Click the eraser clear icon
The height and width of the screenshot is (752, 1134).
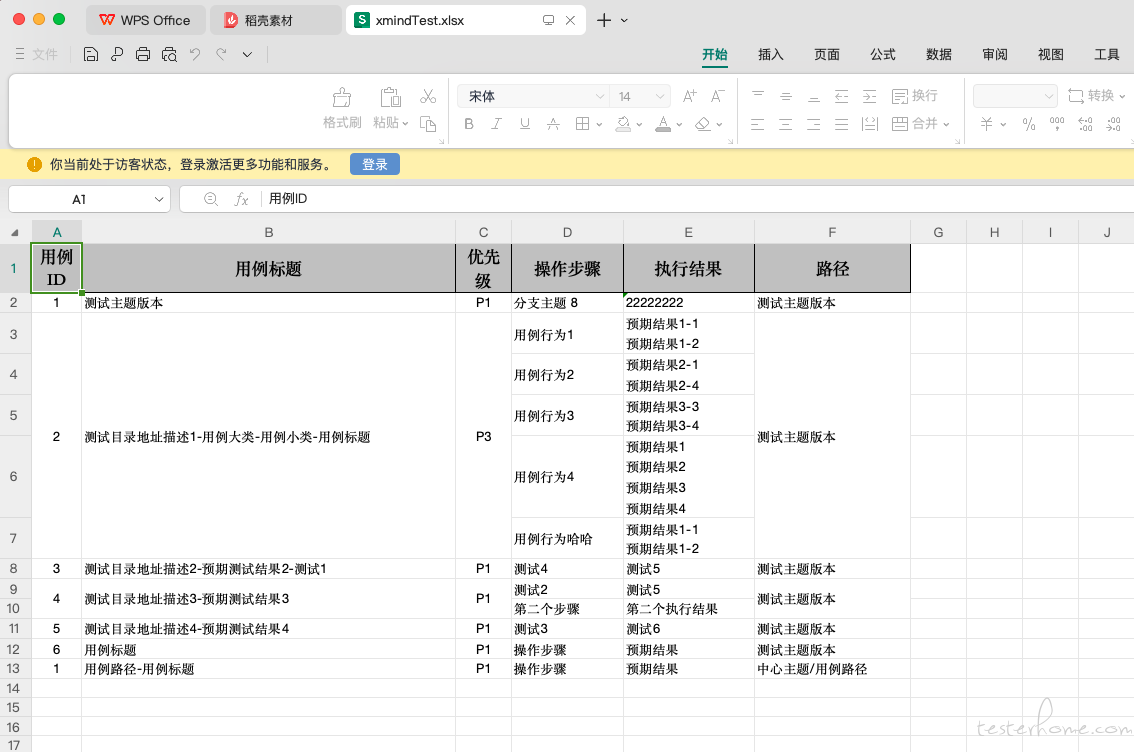click(x=702, y=124)
